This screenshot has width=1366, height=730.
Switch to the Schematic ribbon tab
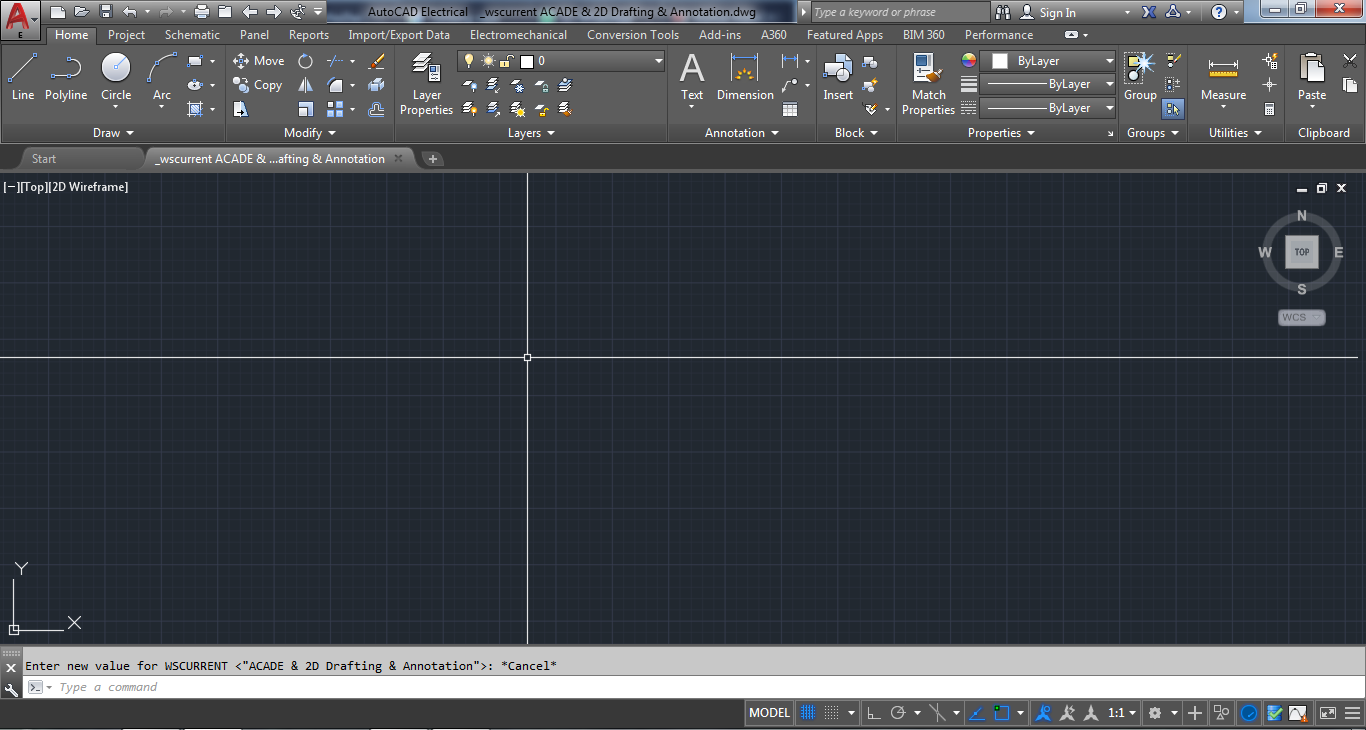tap(192, 34)
